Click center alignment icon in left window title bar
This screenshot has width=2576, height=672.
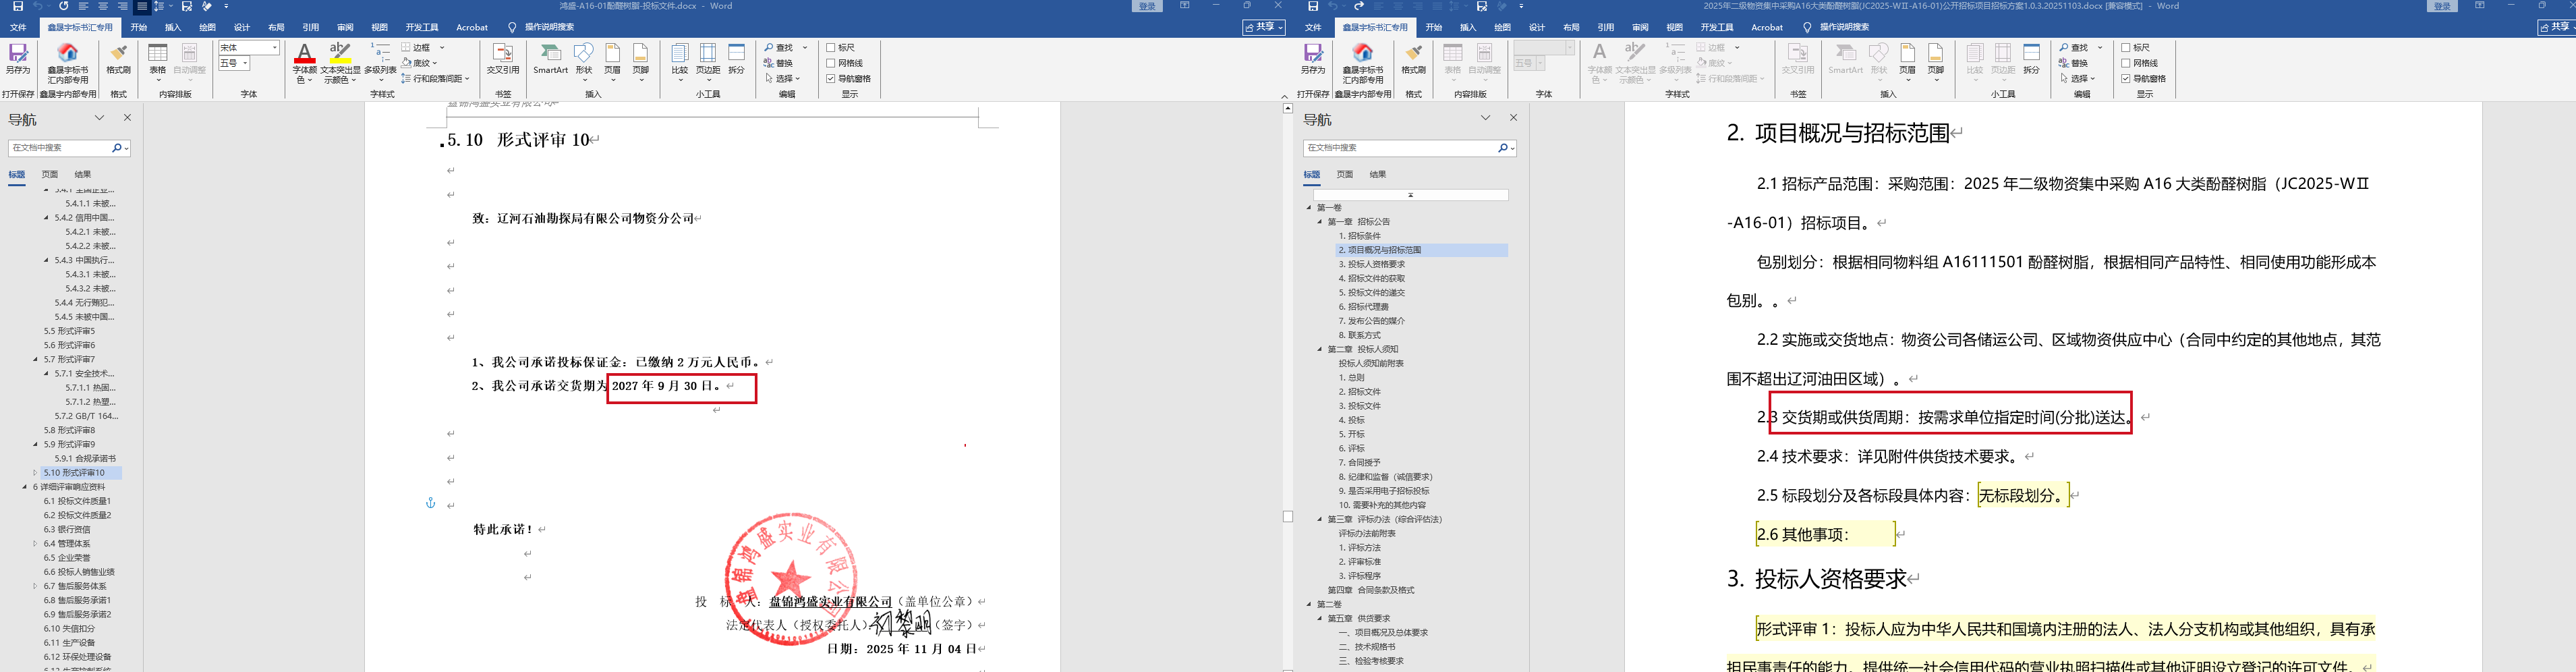tap(104, 6)
